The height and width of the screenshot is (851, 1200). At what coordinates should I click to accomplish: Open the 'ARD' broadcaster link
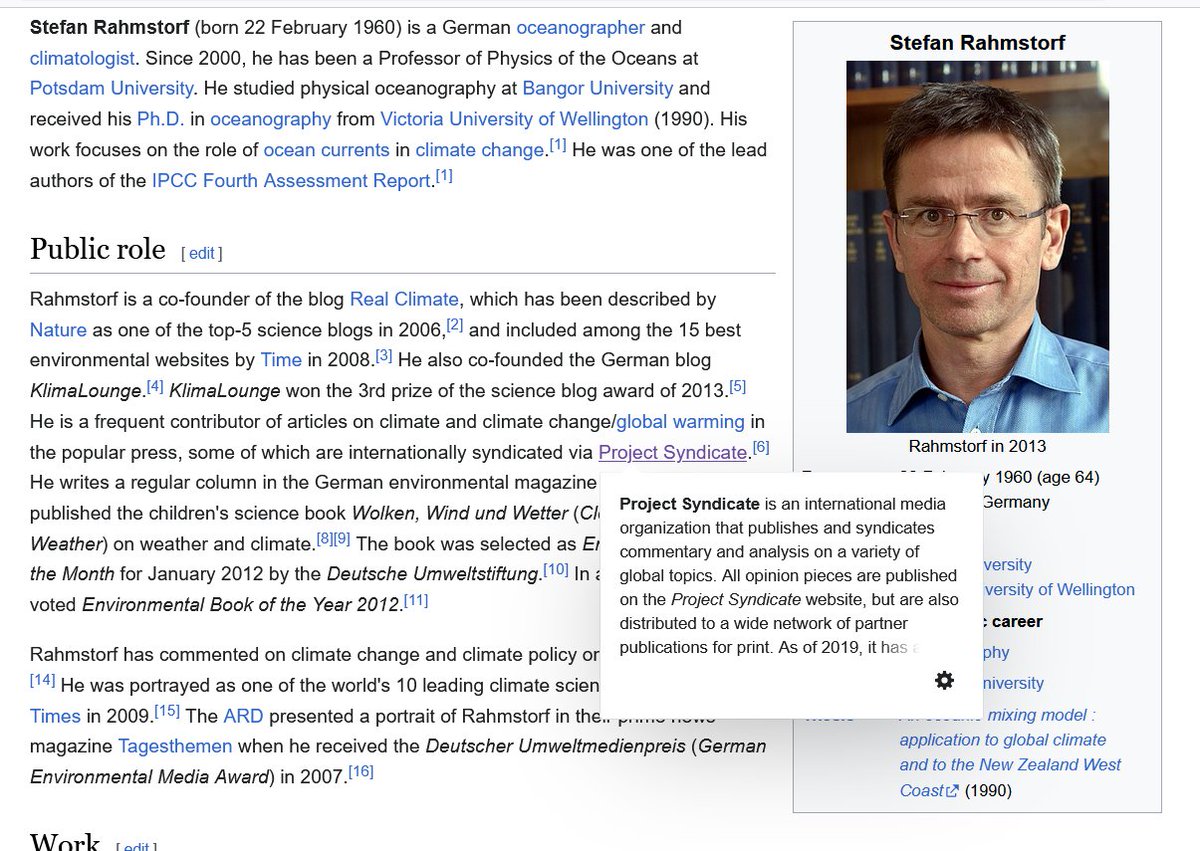click(x=243, y=716)
